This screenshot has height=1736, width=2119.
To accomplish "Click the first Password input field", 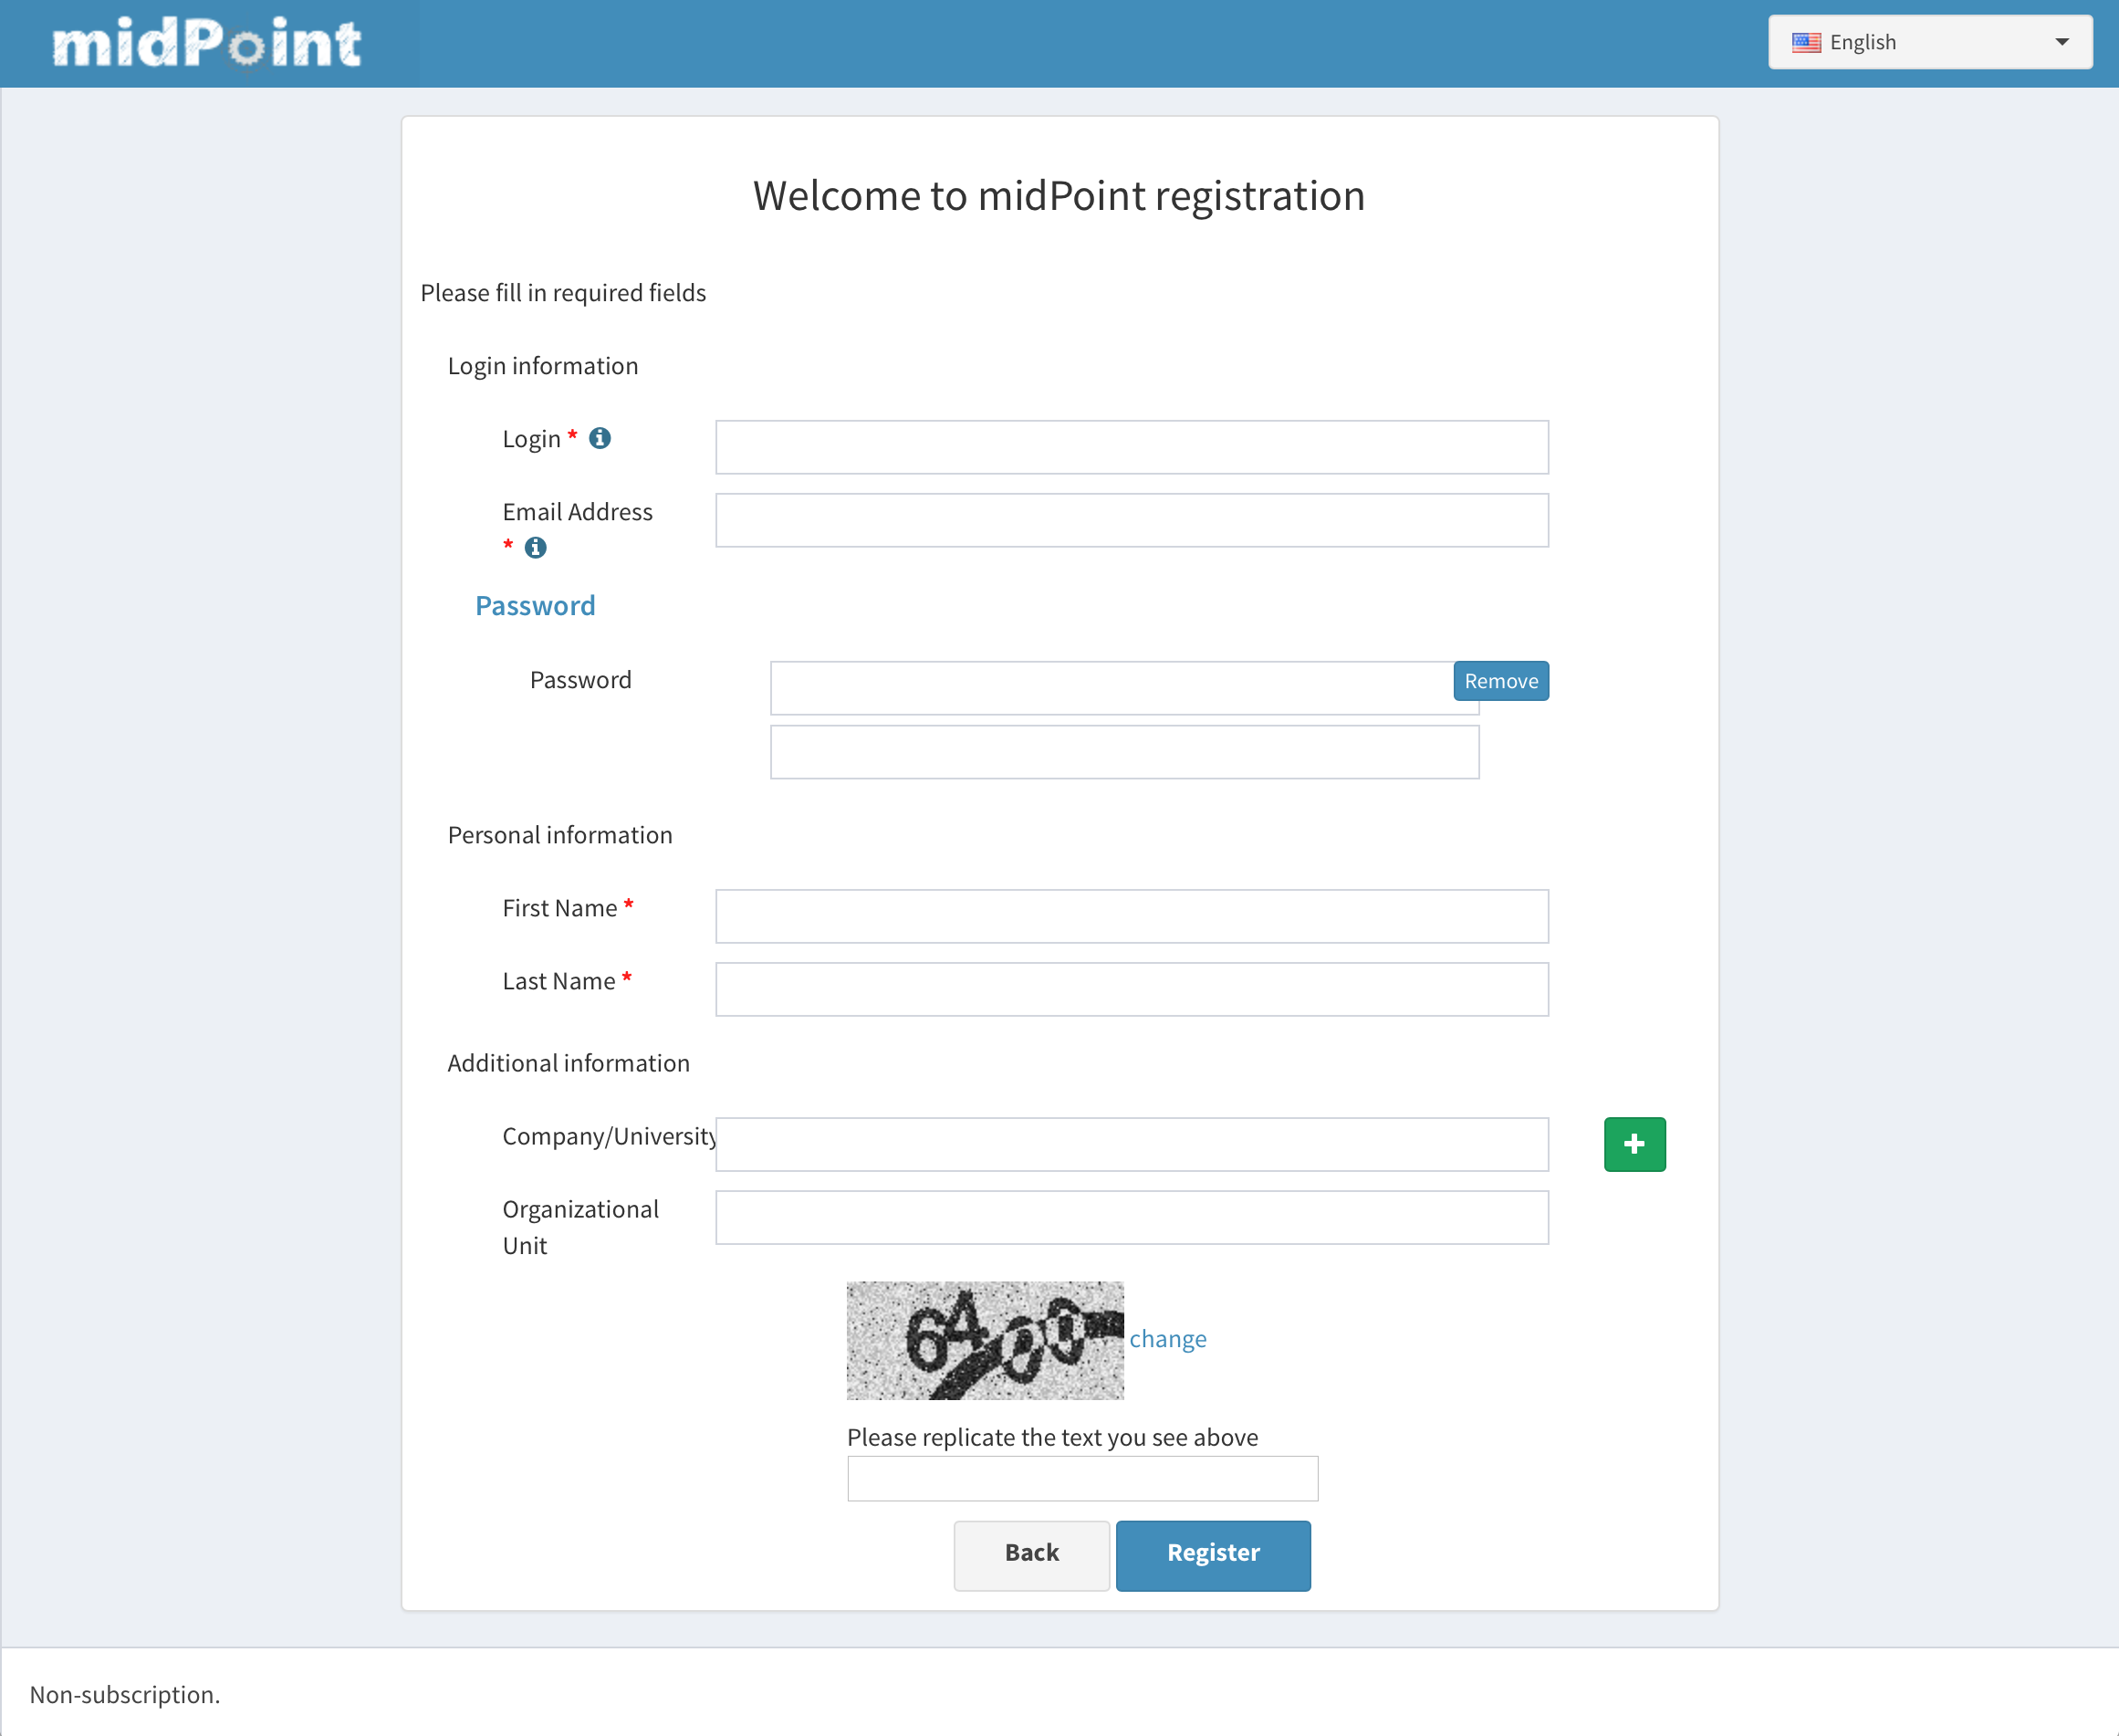I will [x=1110, y=688].
